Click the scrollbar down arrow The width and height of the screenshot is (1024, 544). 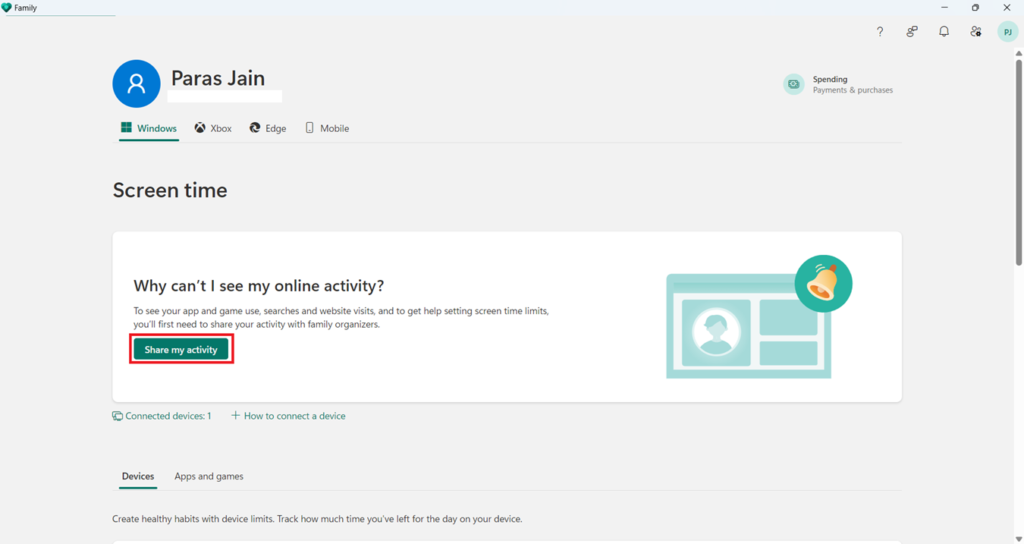click(x=1018, y=539)
